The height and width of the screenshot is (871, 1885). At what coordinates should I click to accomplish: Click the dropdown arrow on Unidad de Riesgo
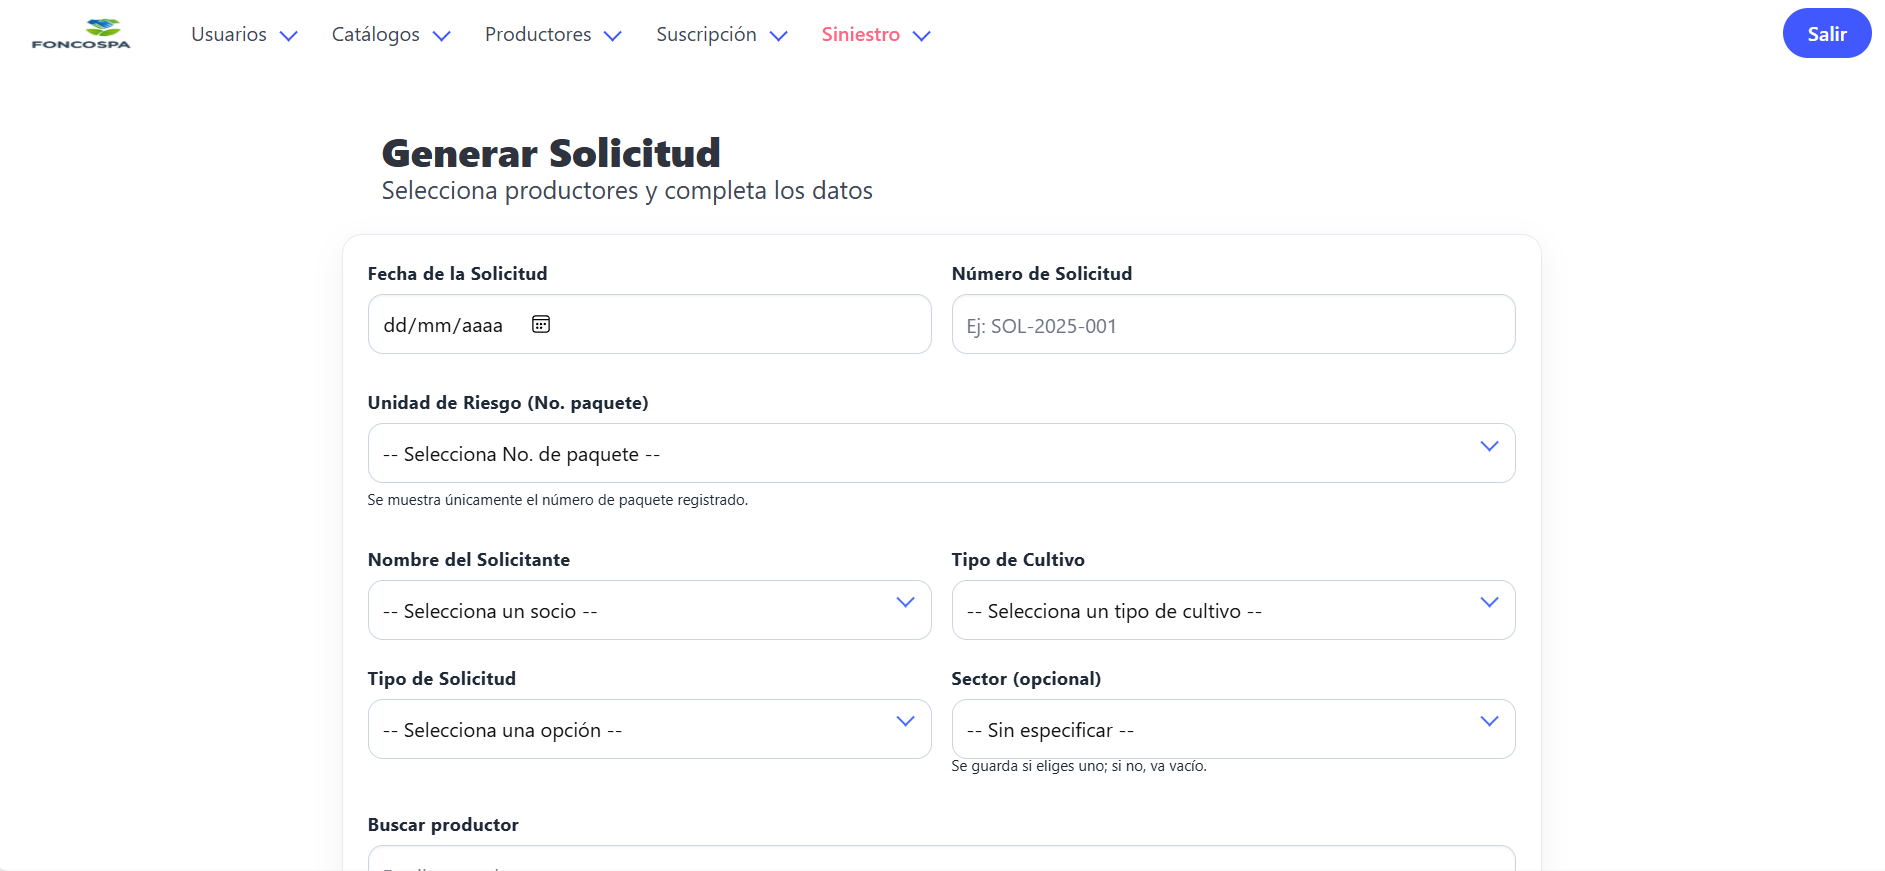(1488, 447)
